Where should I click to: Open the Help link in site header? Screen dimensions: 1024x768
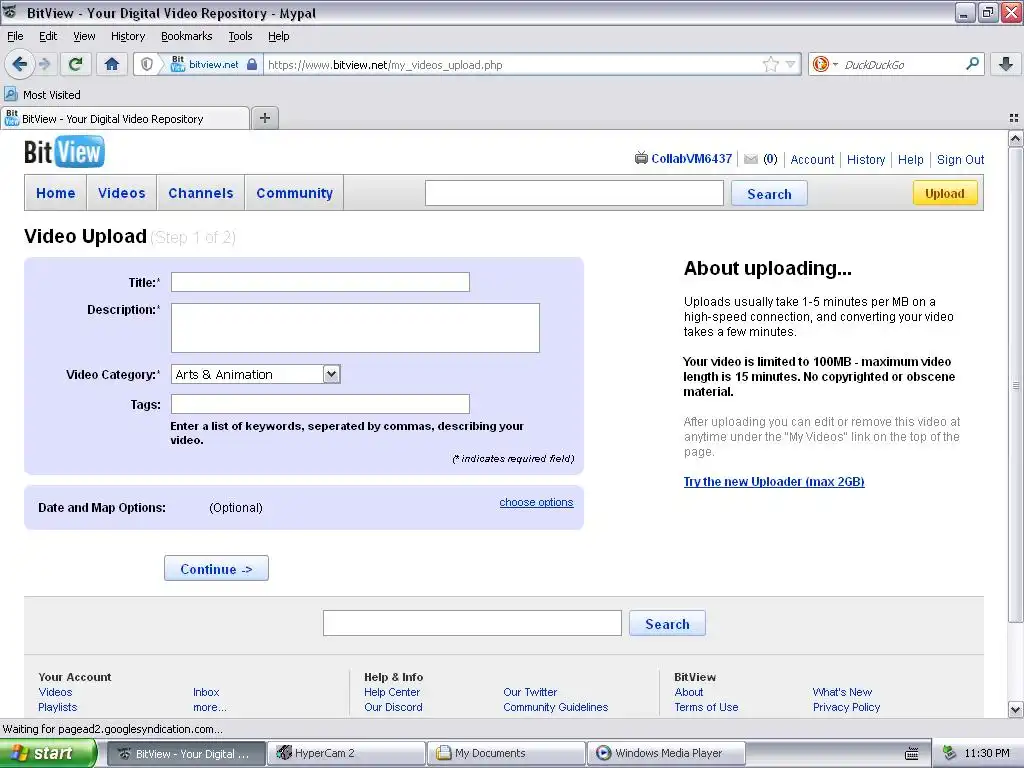click(x=910, y=159)
